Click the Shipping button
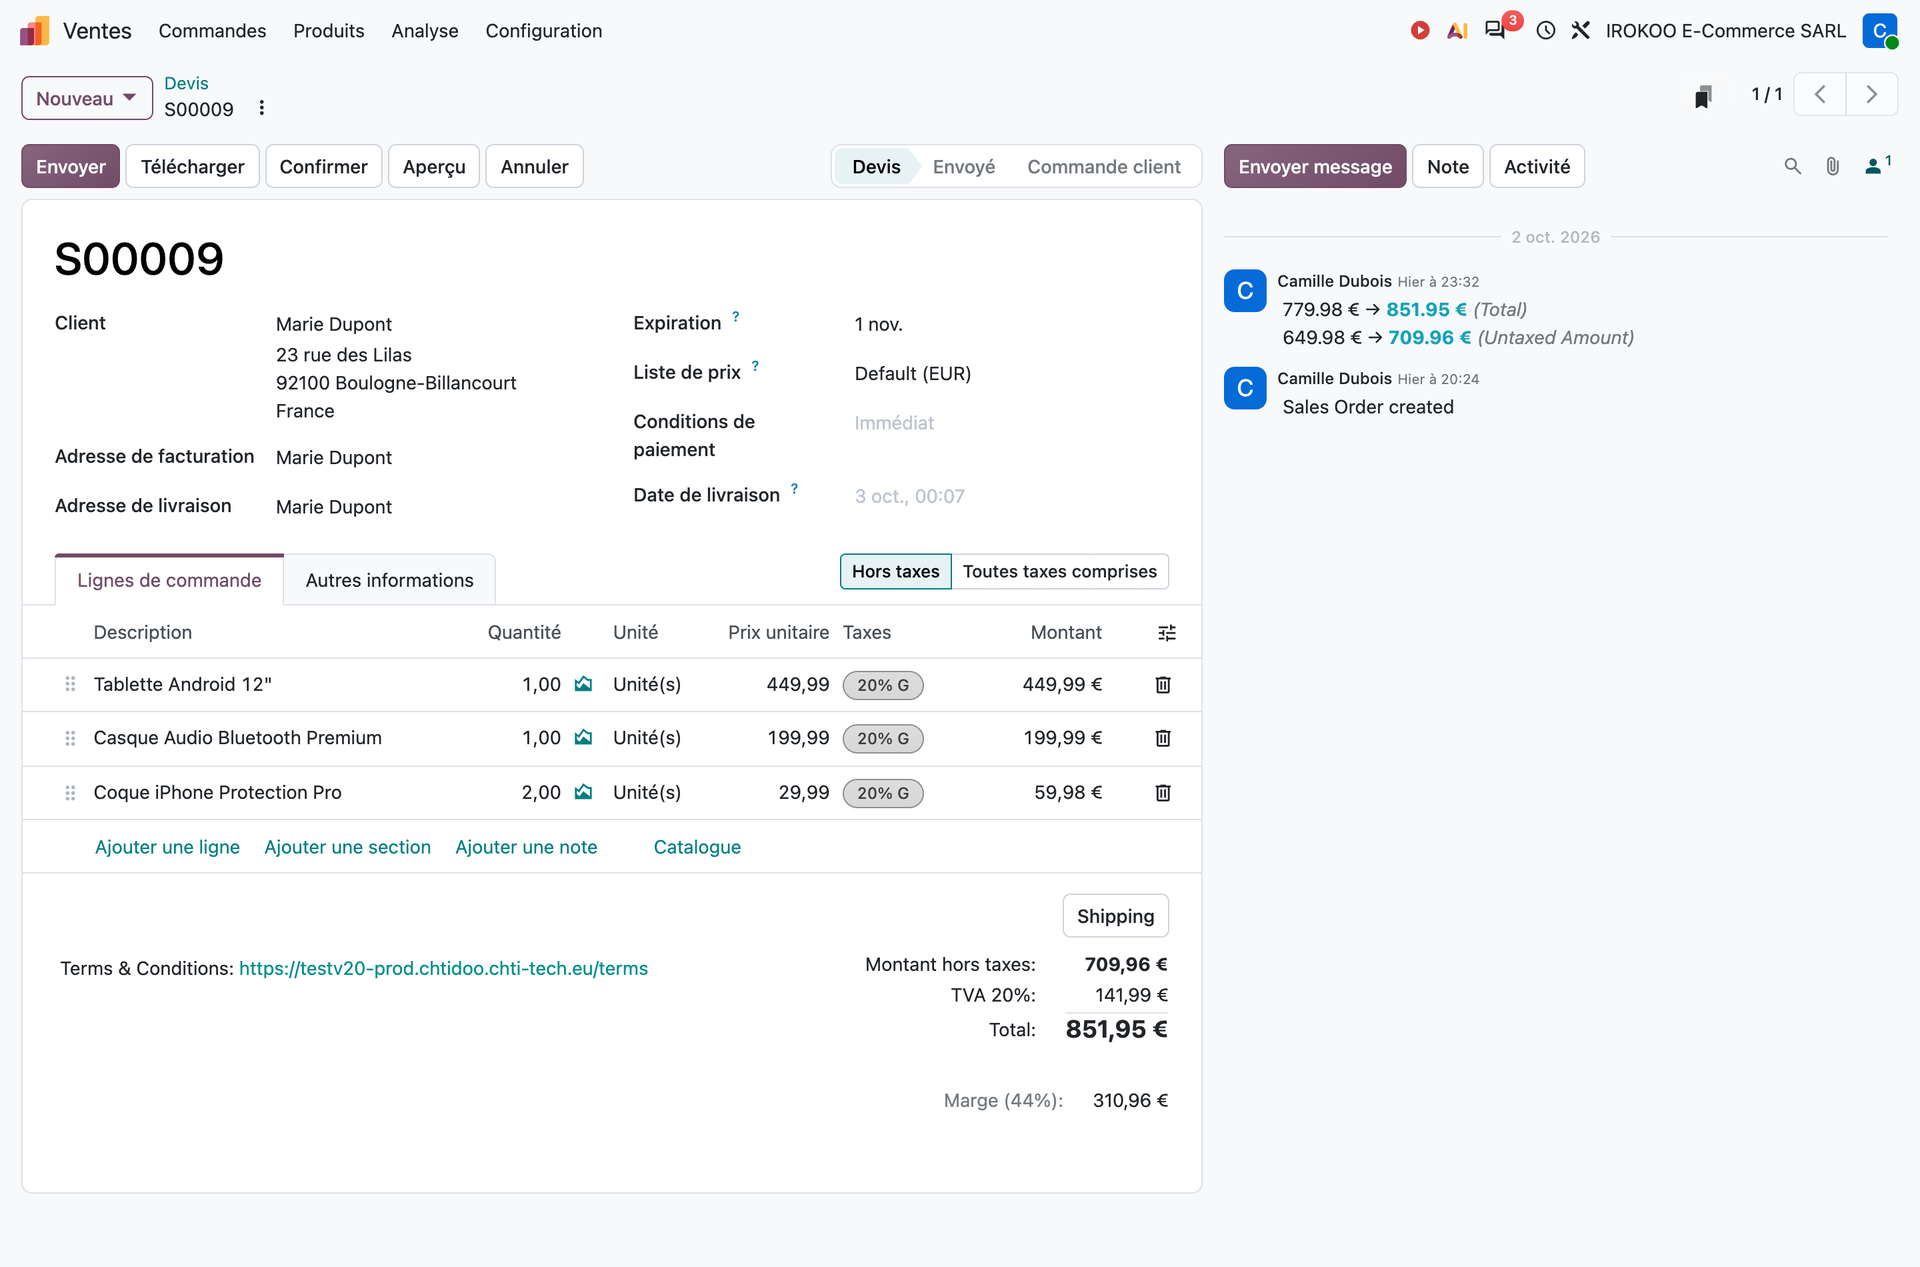This screenshot has width=1920, height=1267. (x=1115, y=916)
